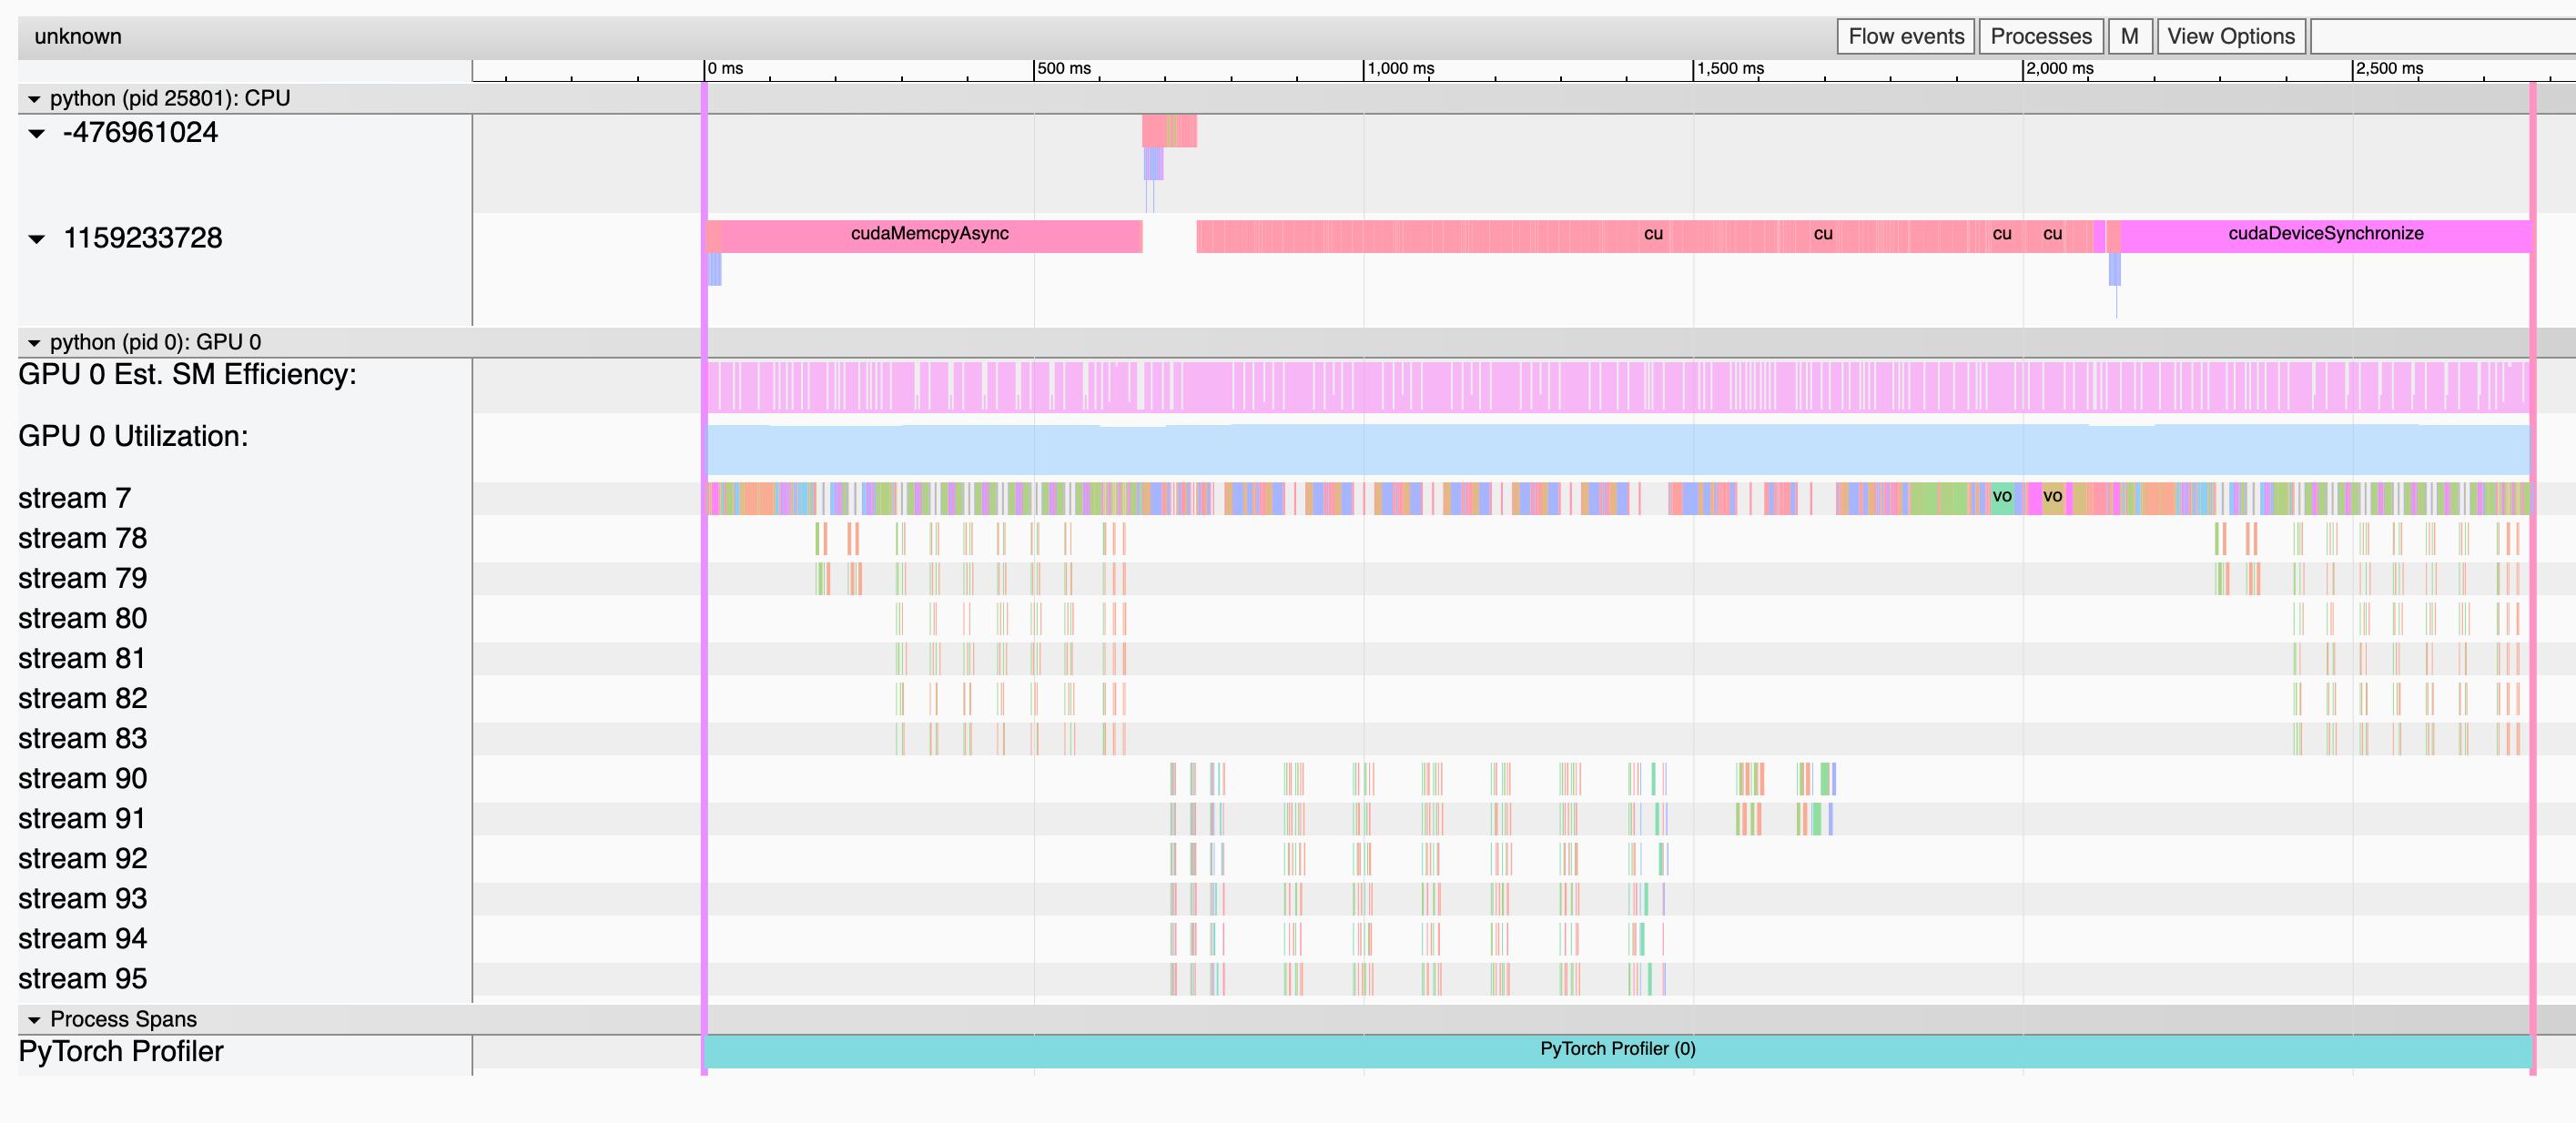Screen dimensions: 2576x1123
Task: Click the Flow events button
Action: tap(1905, 37)
